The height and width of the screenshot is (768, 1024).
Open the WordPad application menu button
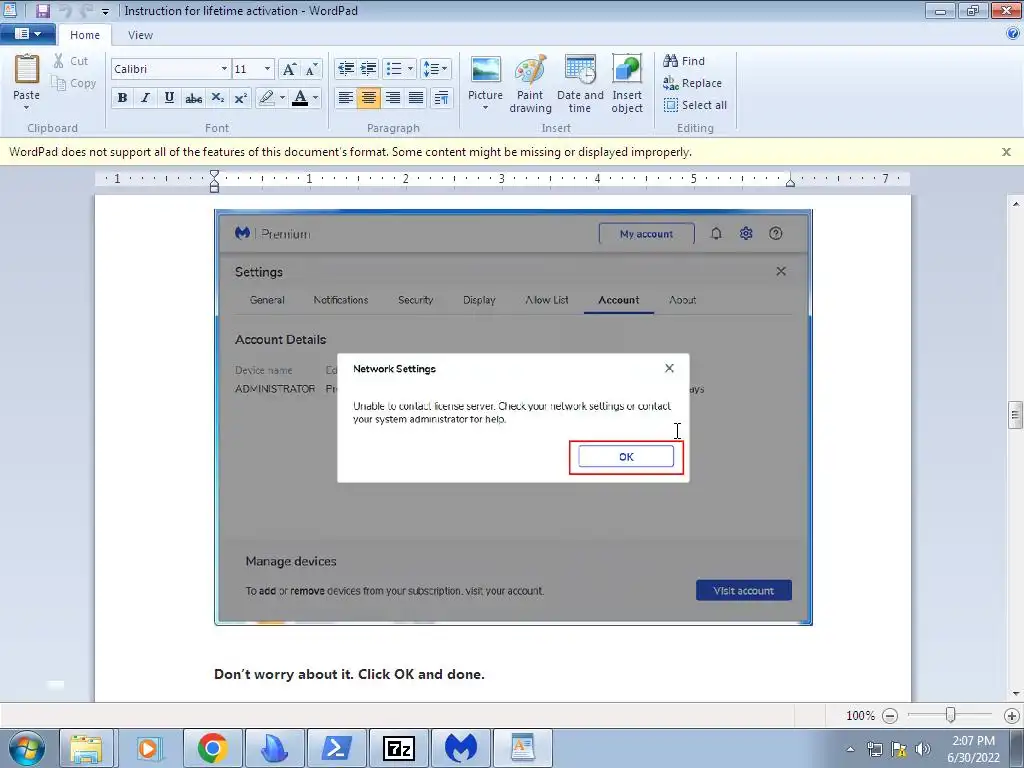(27, 34)
